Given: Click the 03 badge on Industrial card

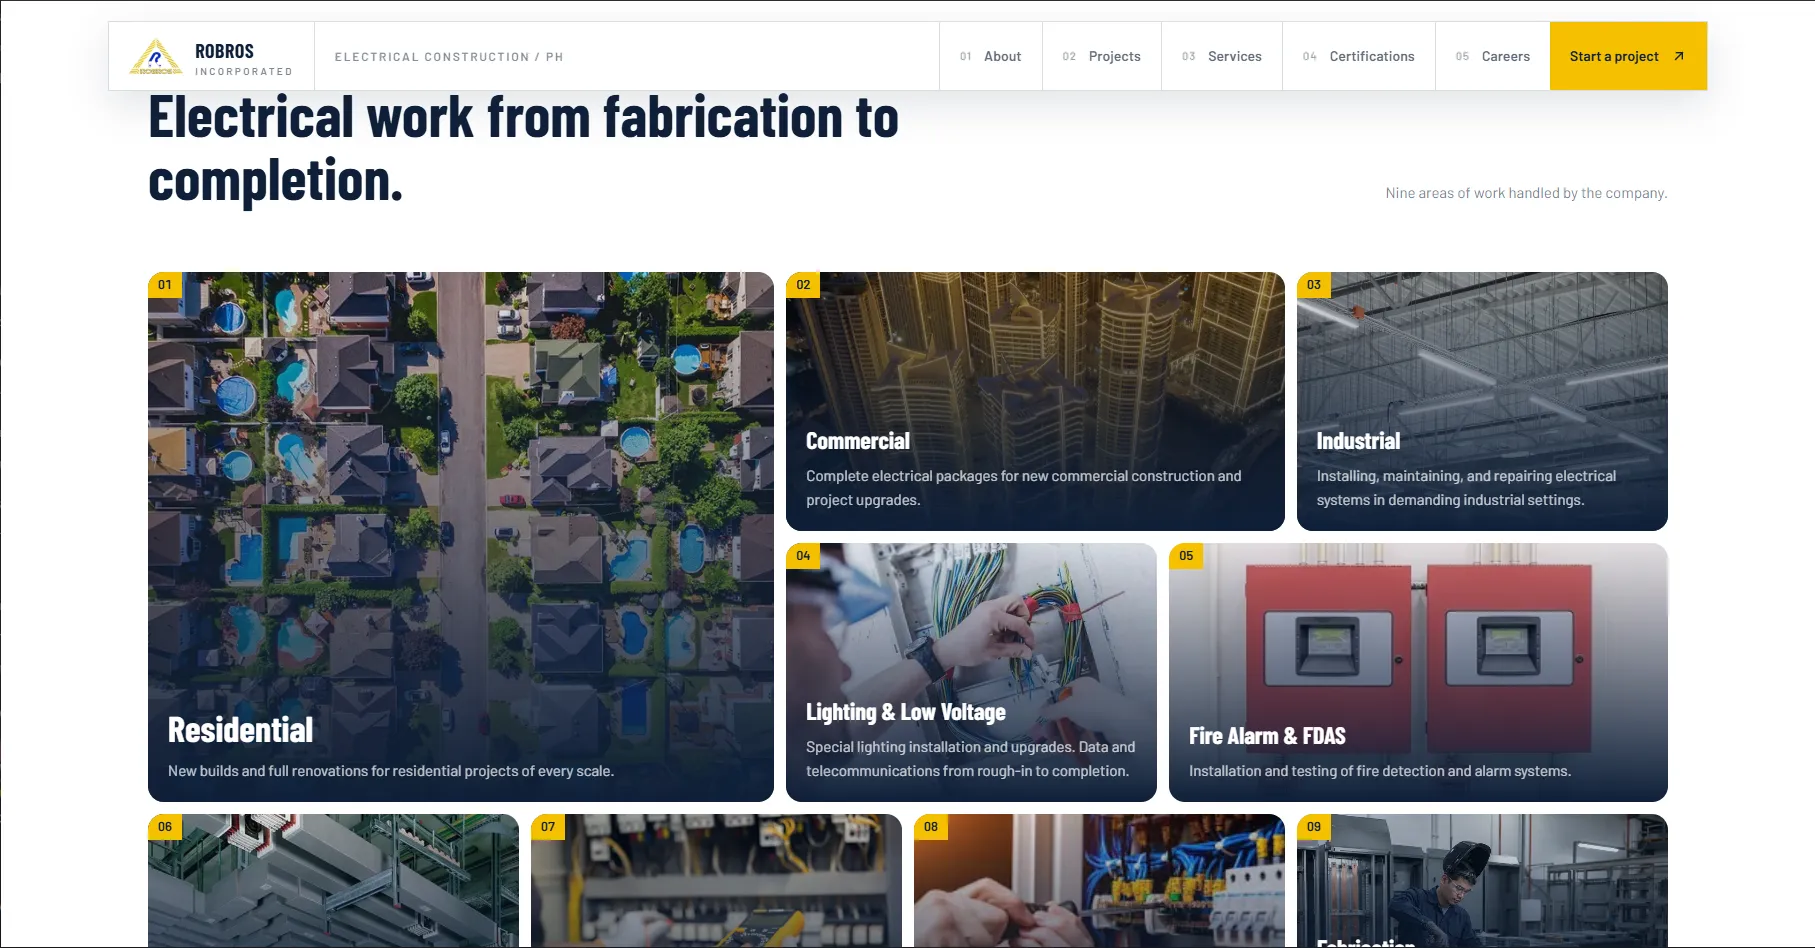Looking at the screenshot, I should [x=1314, y=285].
